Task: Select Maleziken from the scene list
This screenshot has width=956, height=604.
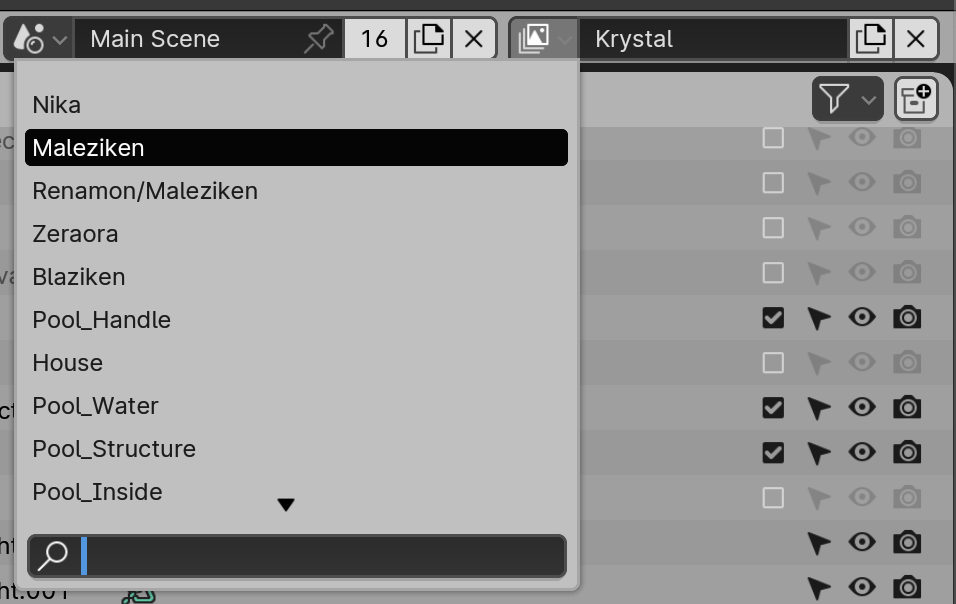Action: click(296, 148)
